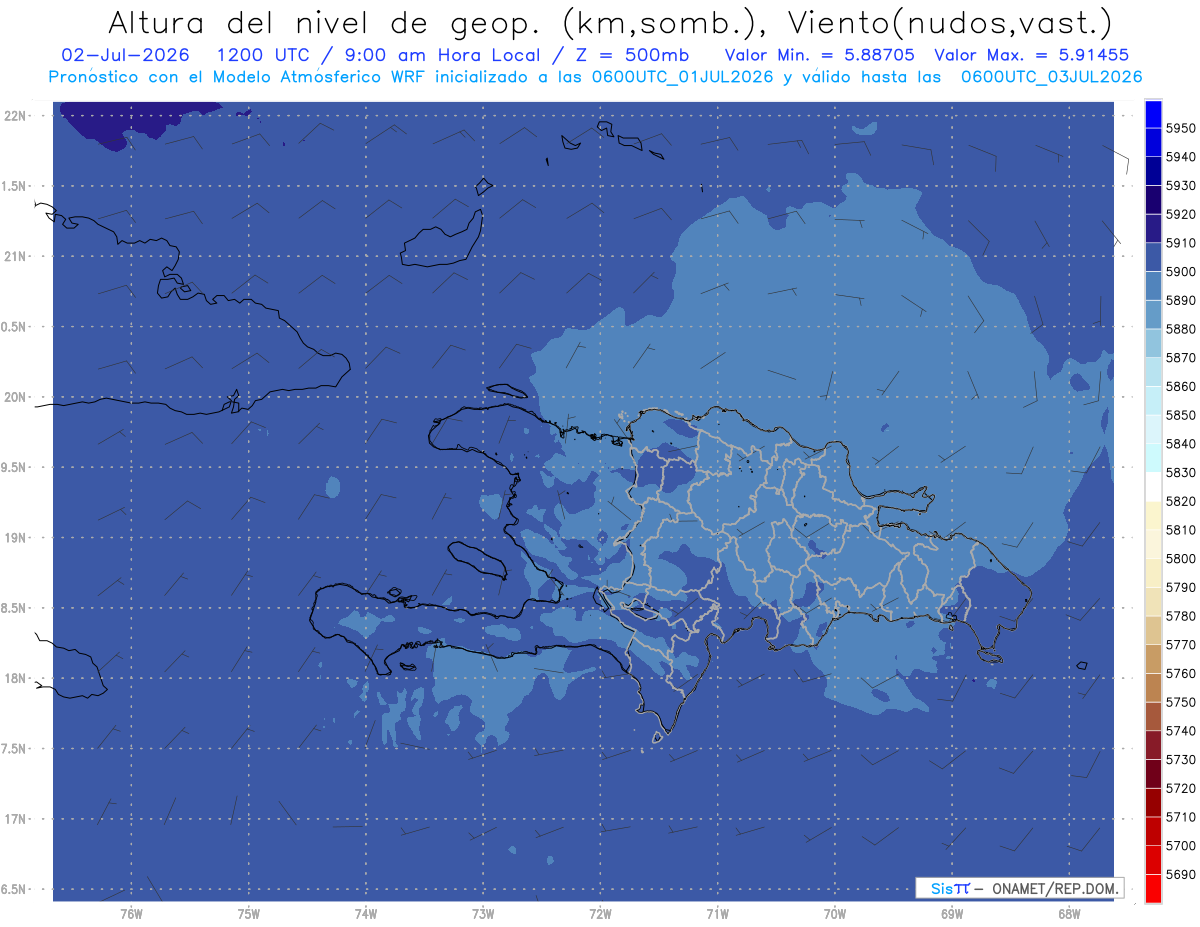Click the '5730' colorbar label
The image size is (1200, 927).
point(1181,760)
